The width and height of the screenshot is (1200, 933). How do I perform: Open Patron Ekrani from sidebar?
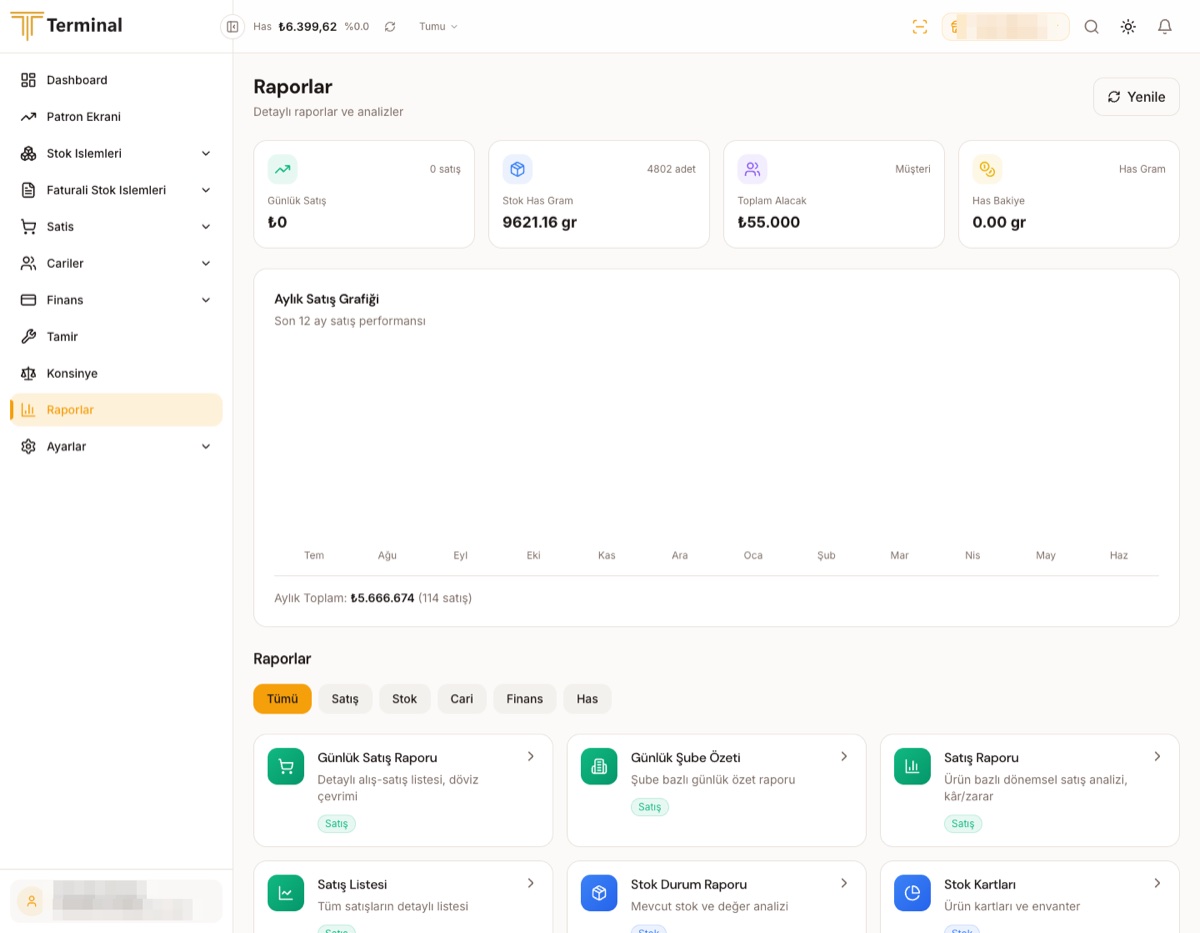(x=116, y=117)
